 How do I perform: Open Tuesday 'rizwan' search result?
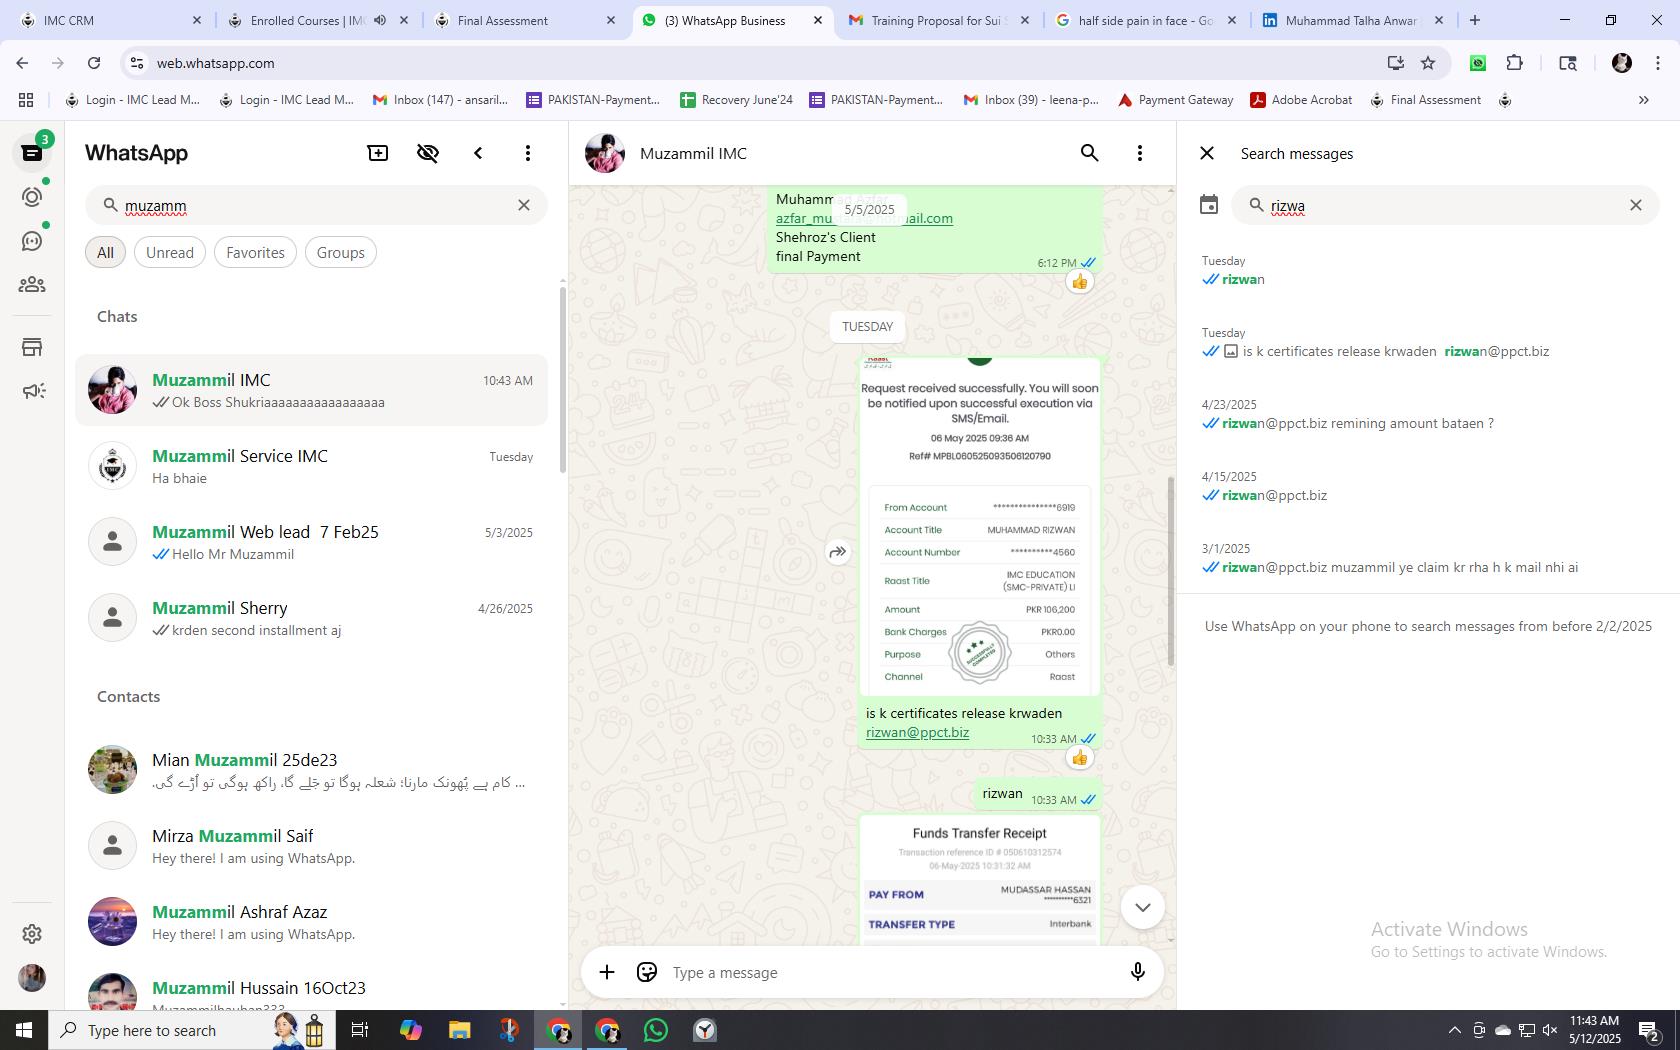pos(1428,270)
